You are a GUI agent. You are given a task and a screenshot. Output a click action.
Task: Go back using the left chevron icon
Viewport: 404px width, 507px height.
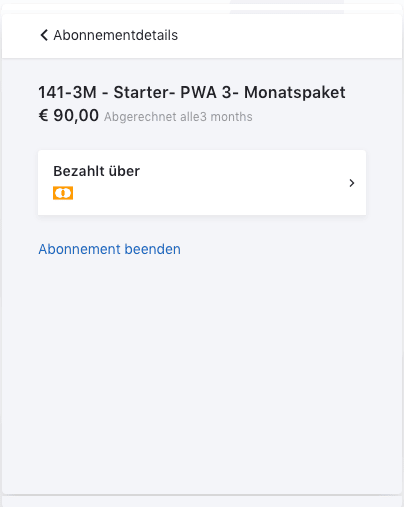(x=44, y=35)
